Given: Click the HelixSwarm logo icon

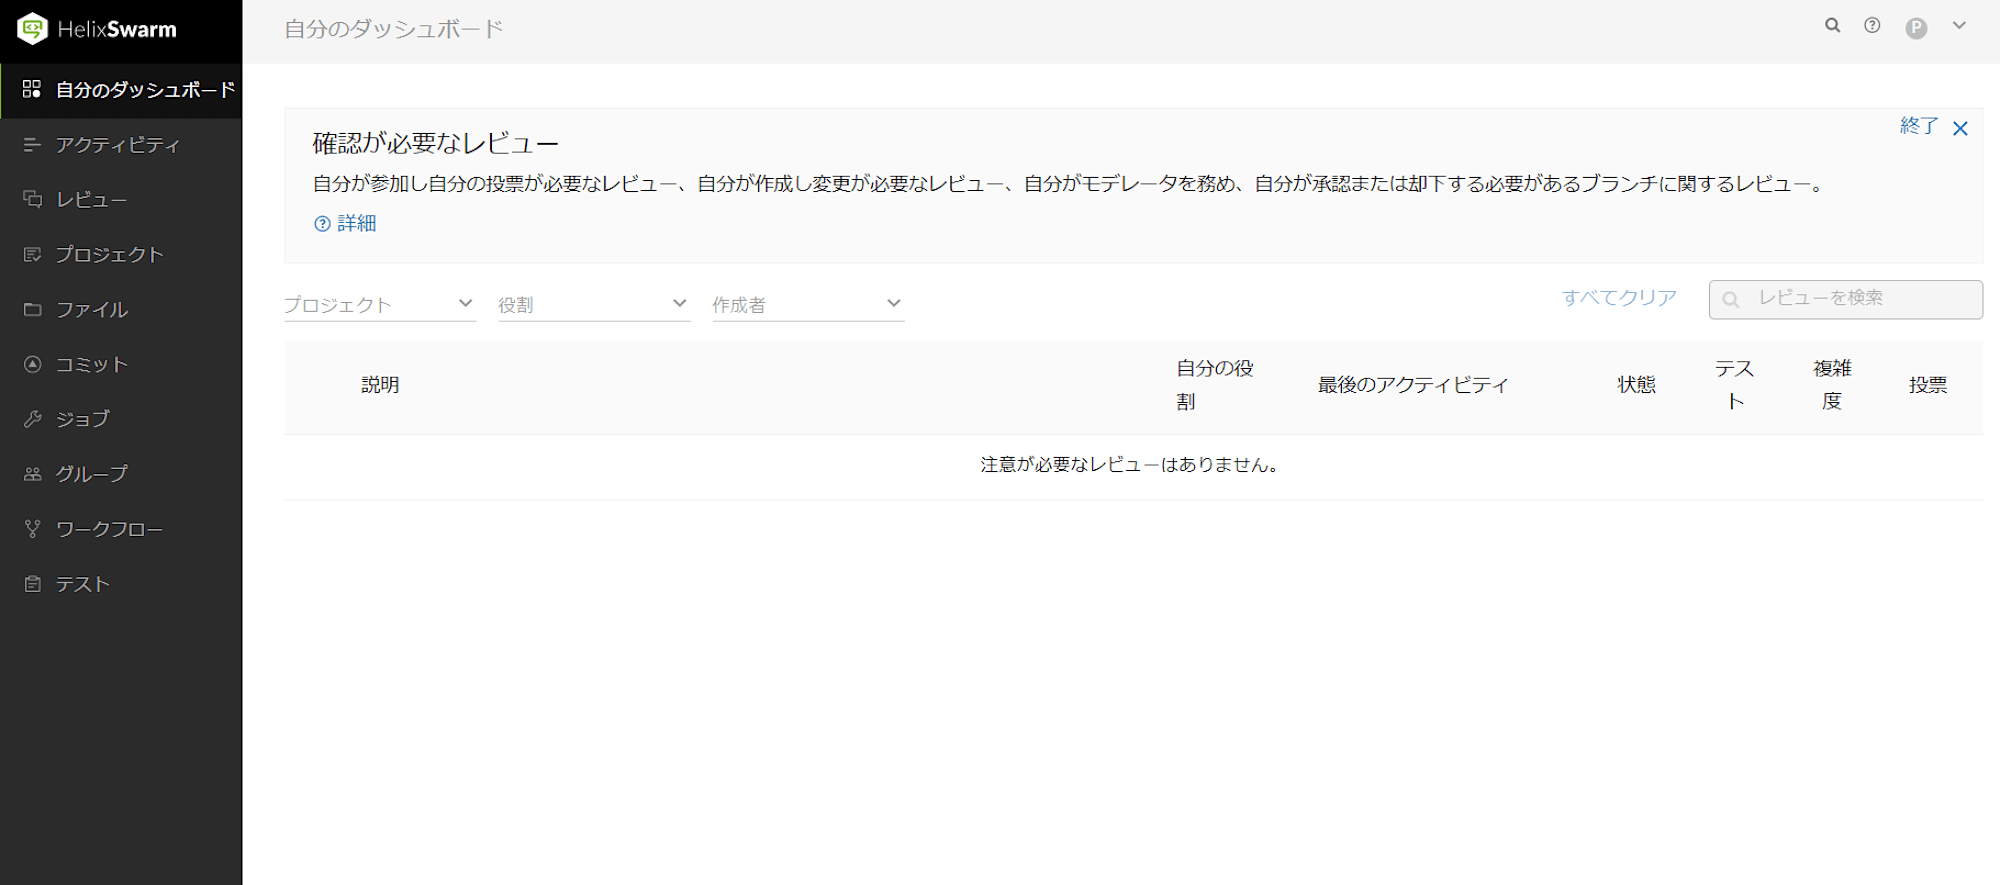Looking at the screenshot, I should tap(33, 29).
